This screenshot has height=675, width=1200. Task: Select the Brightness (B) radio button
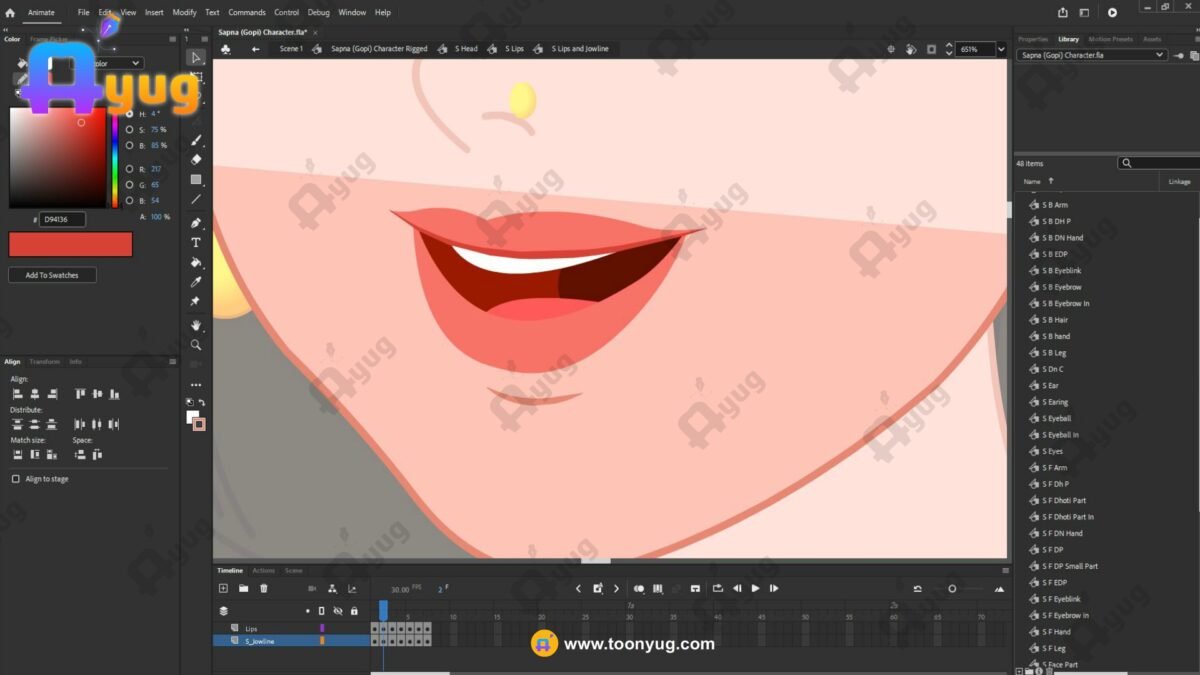pos(130,146)
